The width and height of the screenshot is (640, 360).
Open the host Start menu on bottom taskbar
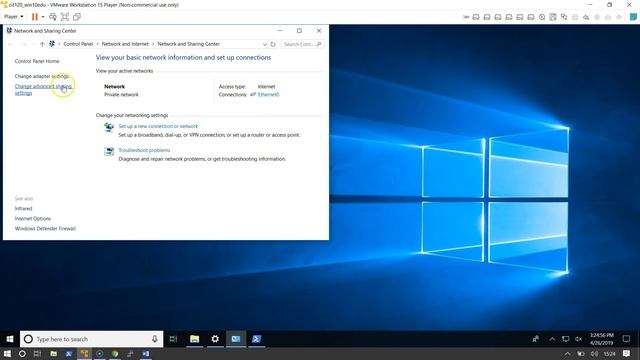[7, 354]
